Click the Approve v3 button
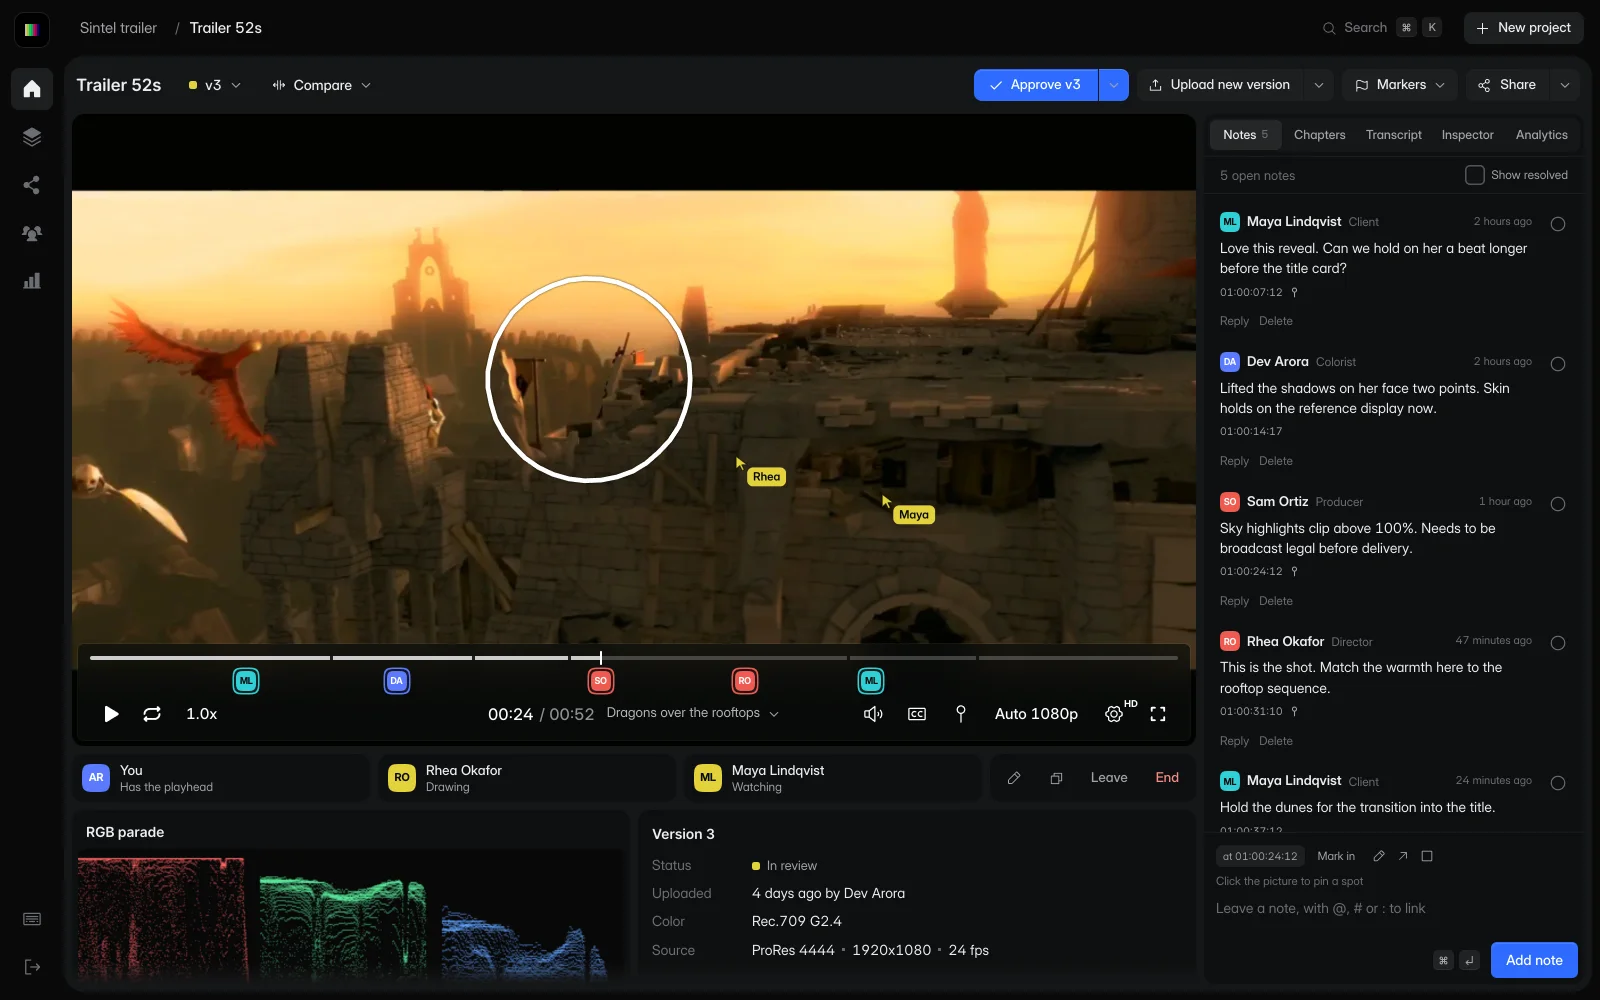Screen dimensions: 1600x1000 click(1035, 85)
